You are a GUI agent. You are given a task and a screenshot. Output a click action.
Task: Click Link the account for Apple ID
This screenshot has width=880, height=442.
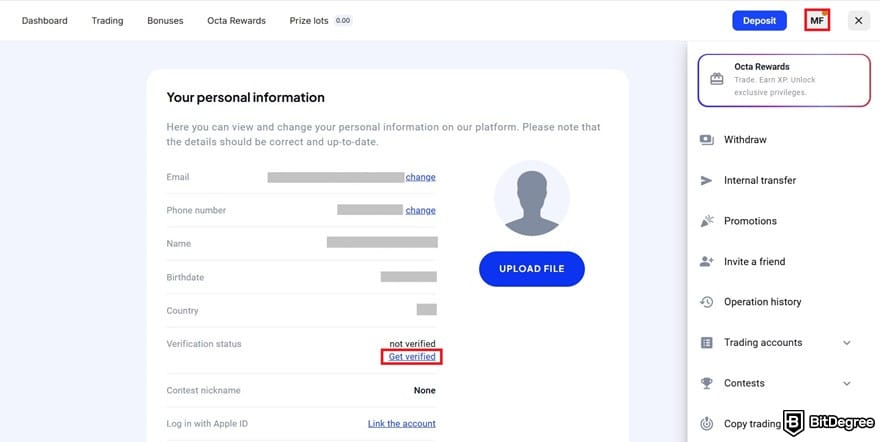(x=402, y=424)
